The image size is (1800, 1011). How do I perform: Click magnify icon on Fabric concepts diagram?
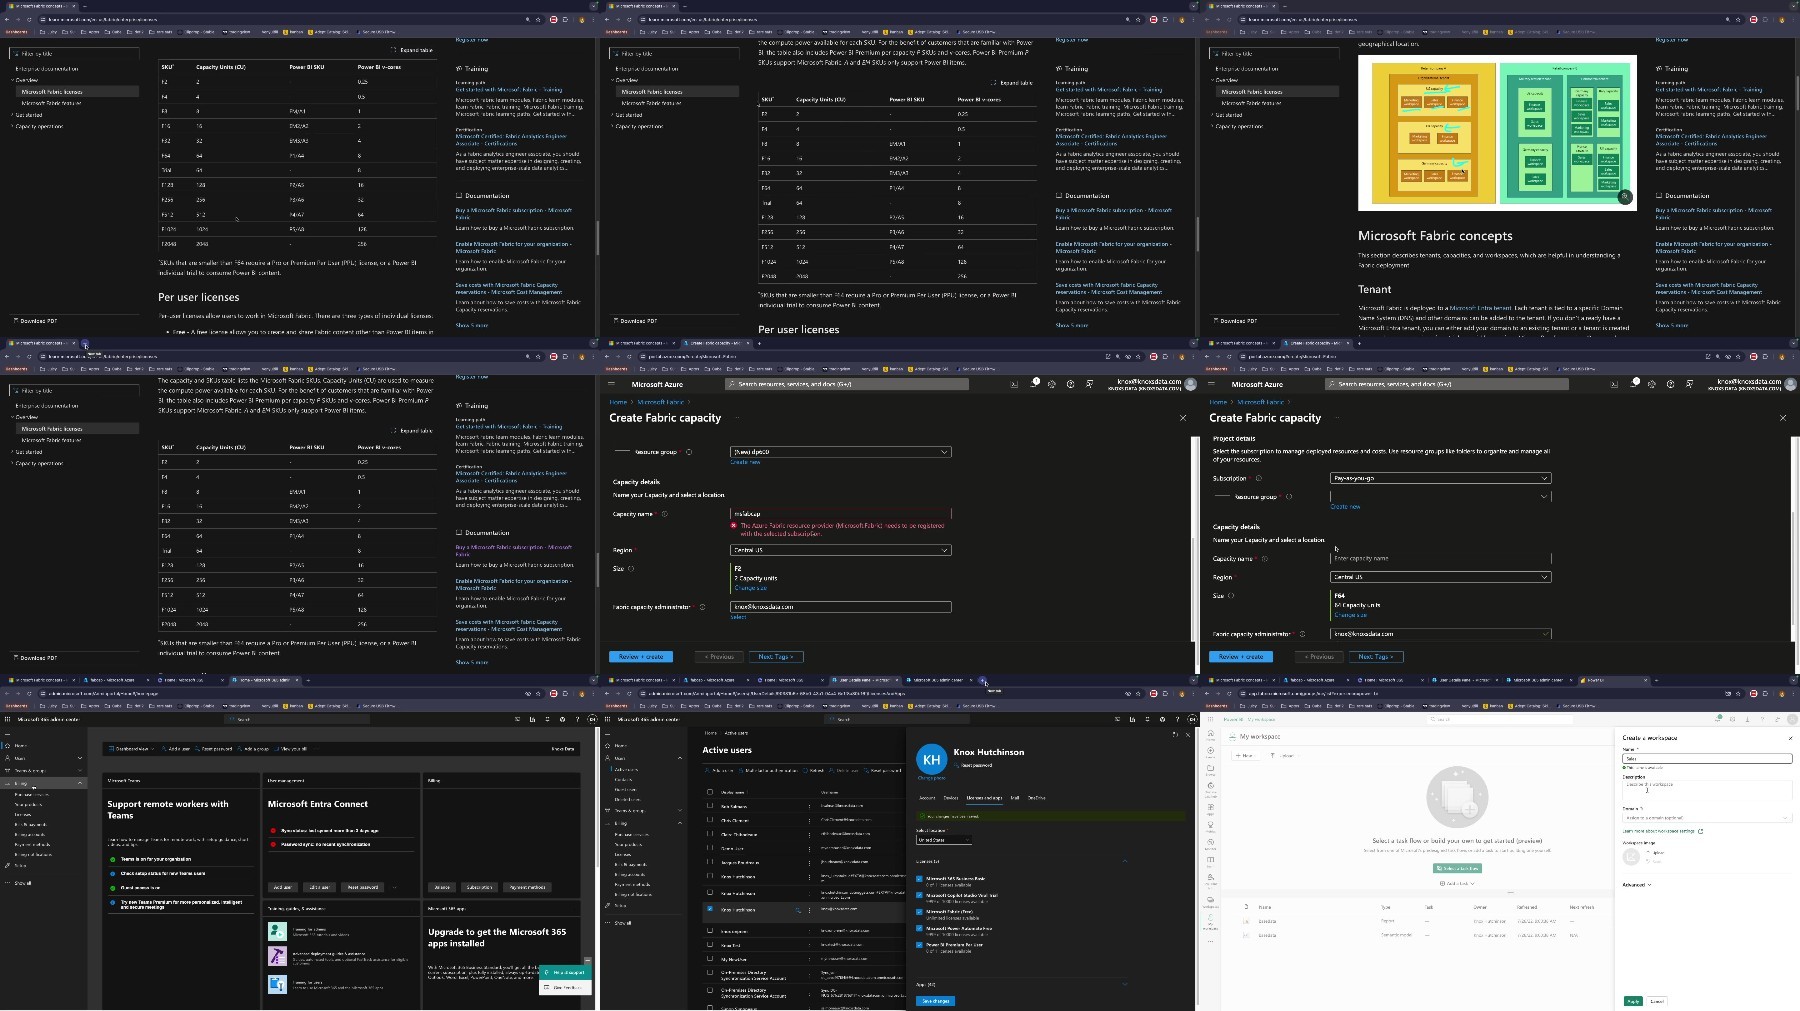click(x=1625, y=197)
